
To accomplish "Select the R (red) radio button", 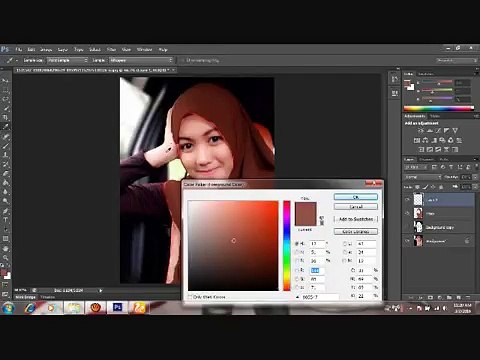I will pyautogui.click(x=297, y=270).
